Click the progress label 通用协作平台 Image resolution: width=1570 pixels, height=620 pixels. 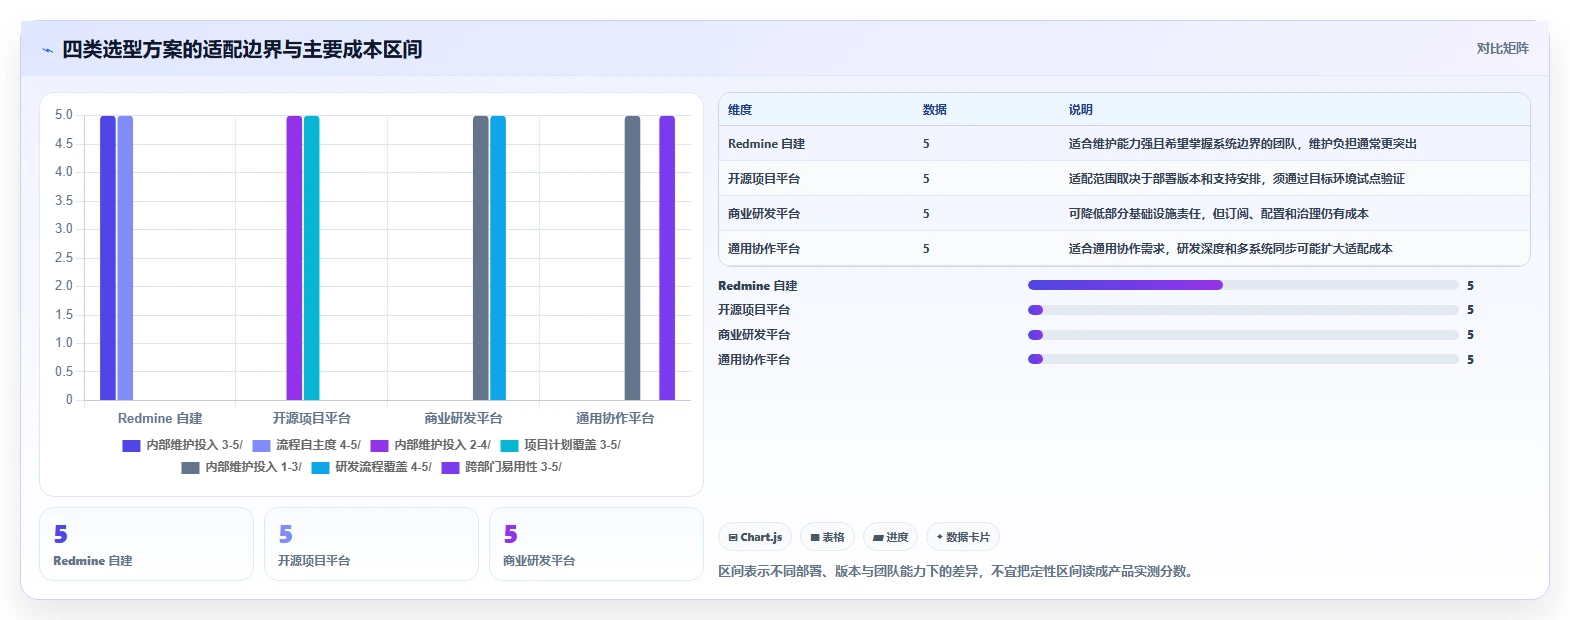754,360
